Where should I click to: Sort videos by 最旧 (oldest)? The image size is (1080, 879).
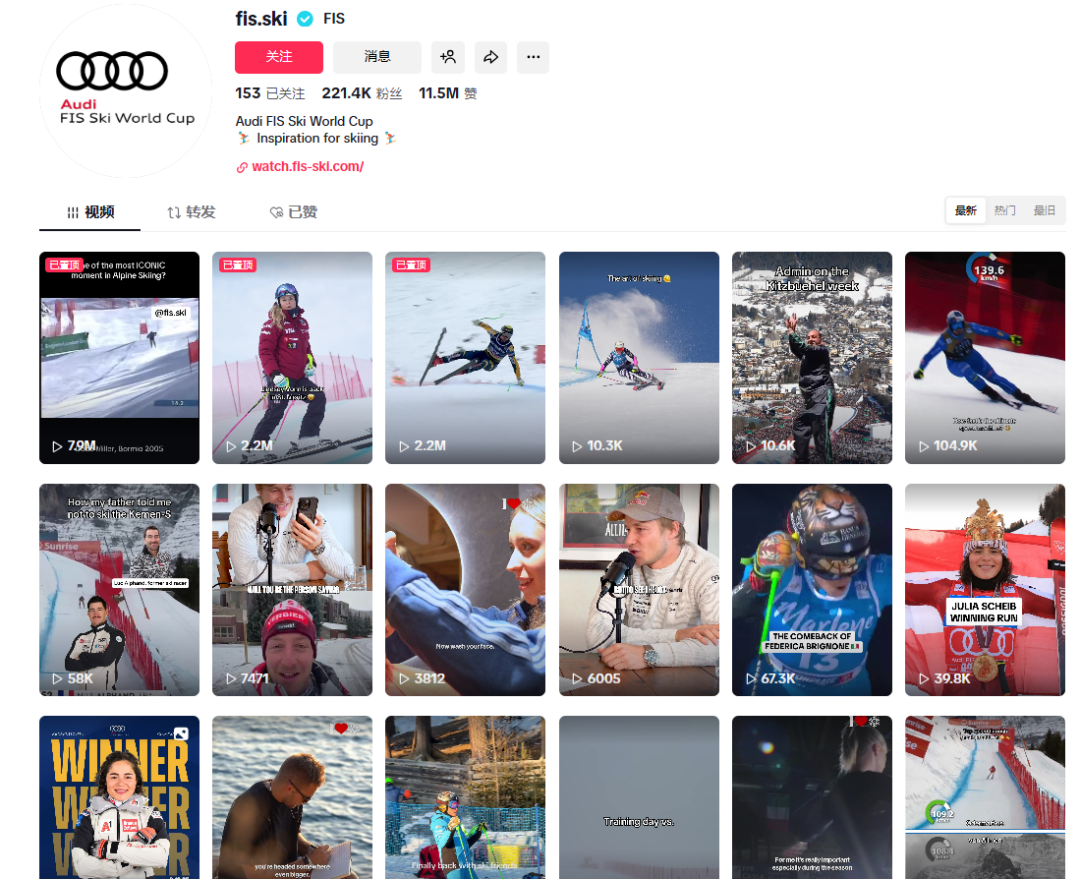pos(1044,211)
